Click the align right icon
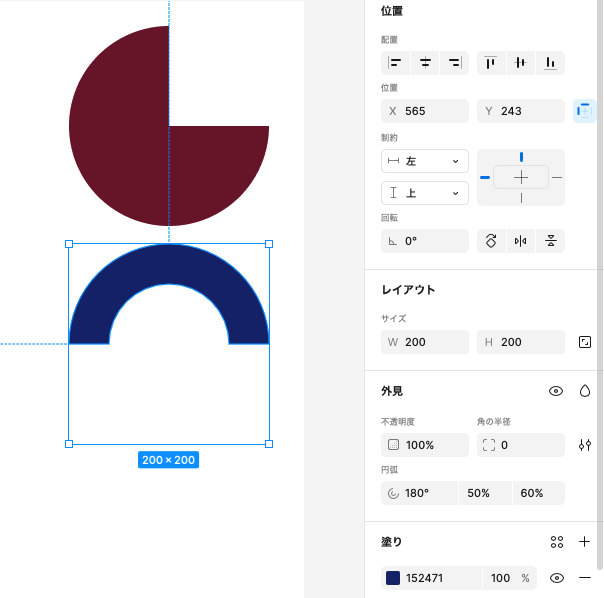Image resolution: width=604 pixels, height=598 pixels. (x=455, y=63)
